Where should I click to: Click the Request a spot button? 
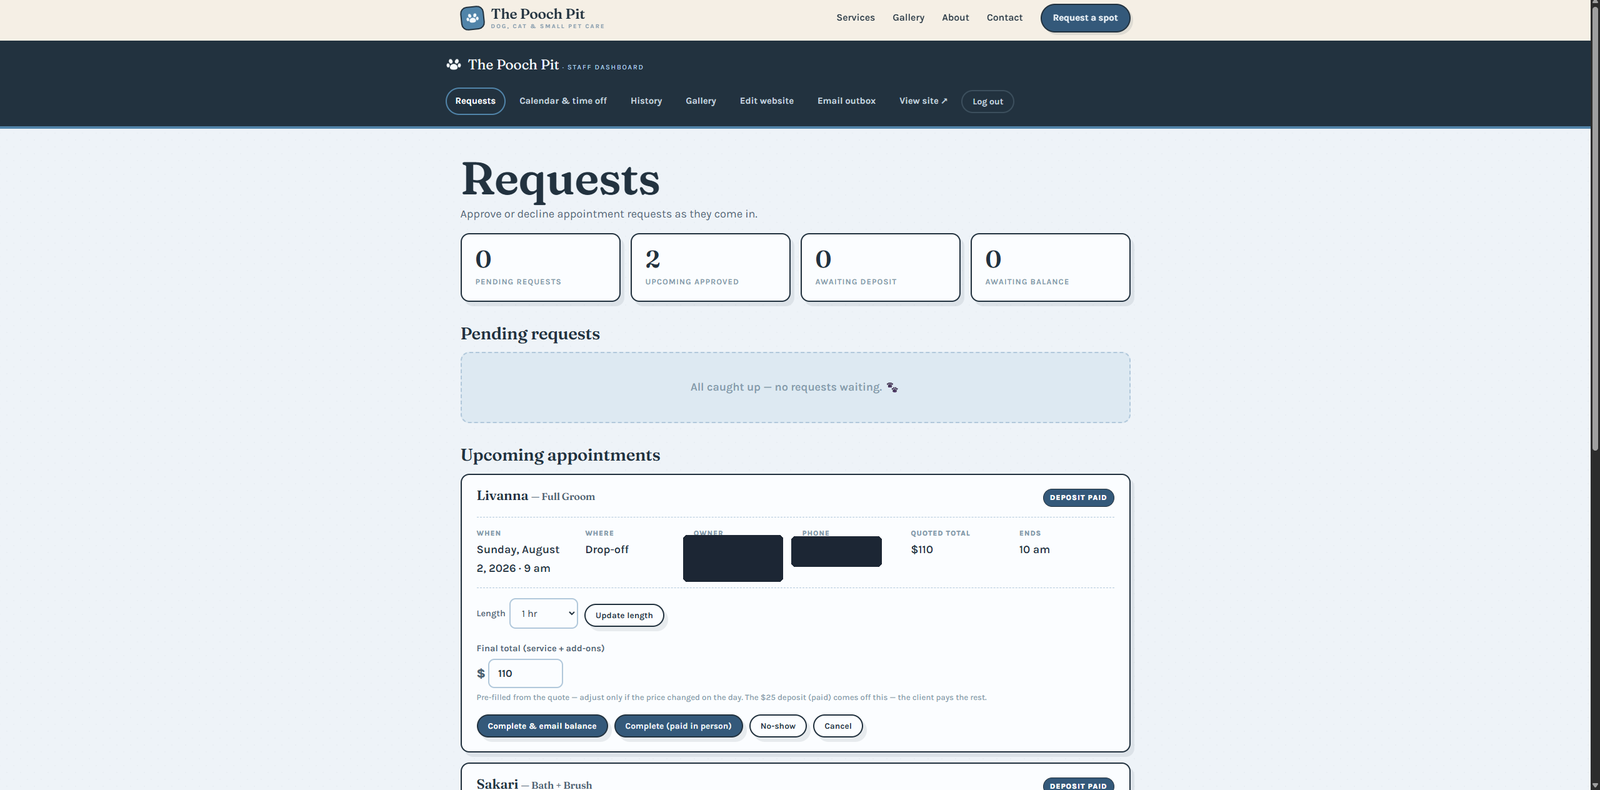1085,18
